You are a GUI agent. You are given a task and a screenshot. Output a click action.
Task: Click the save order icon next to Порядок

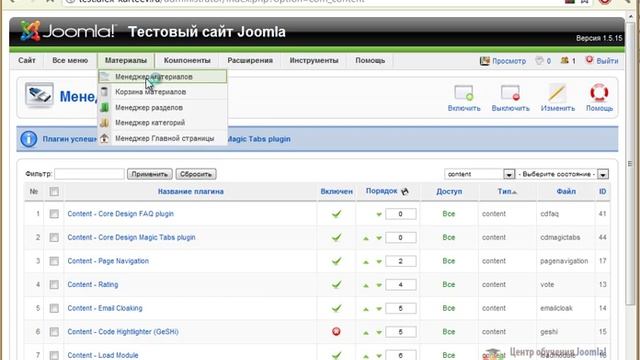point(404,191)
